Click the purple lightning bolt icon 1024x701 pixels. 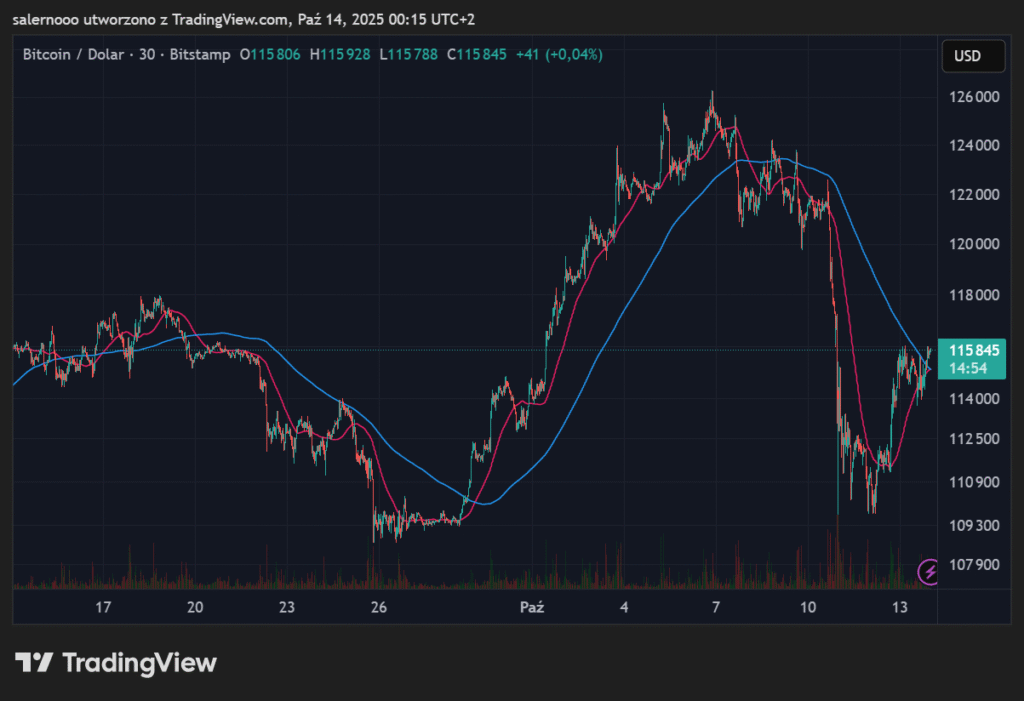point(930,571)
